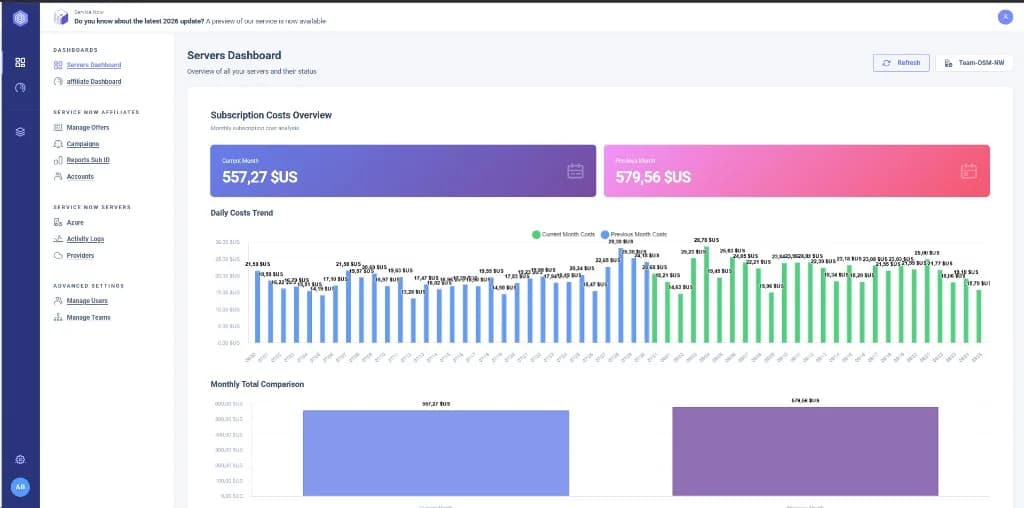Screen dimensions: 1024x508
Task: Click calendar icon on Previous Month card
Action: 968,171
